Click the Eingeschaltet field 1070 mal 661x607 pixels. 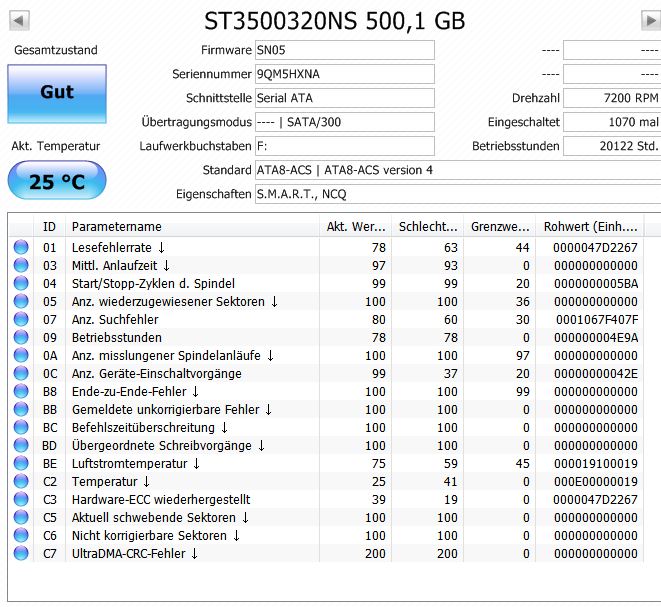(x=612, y=122)
